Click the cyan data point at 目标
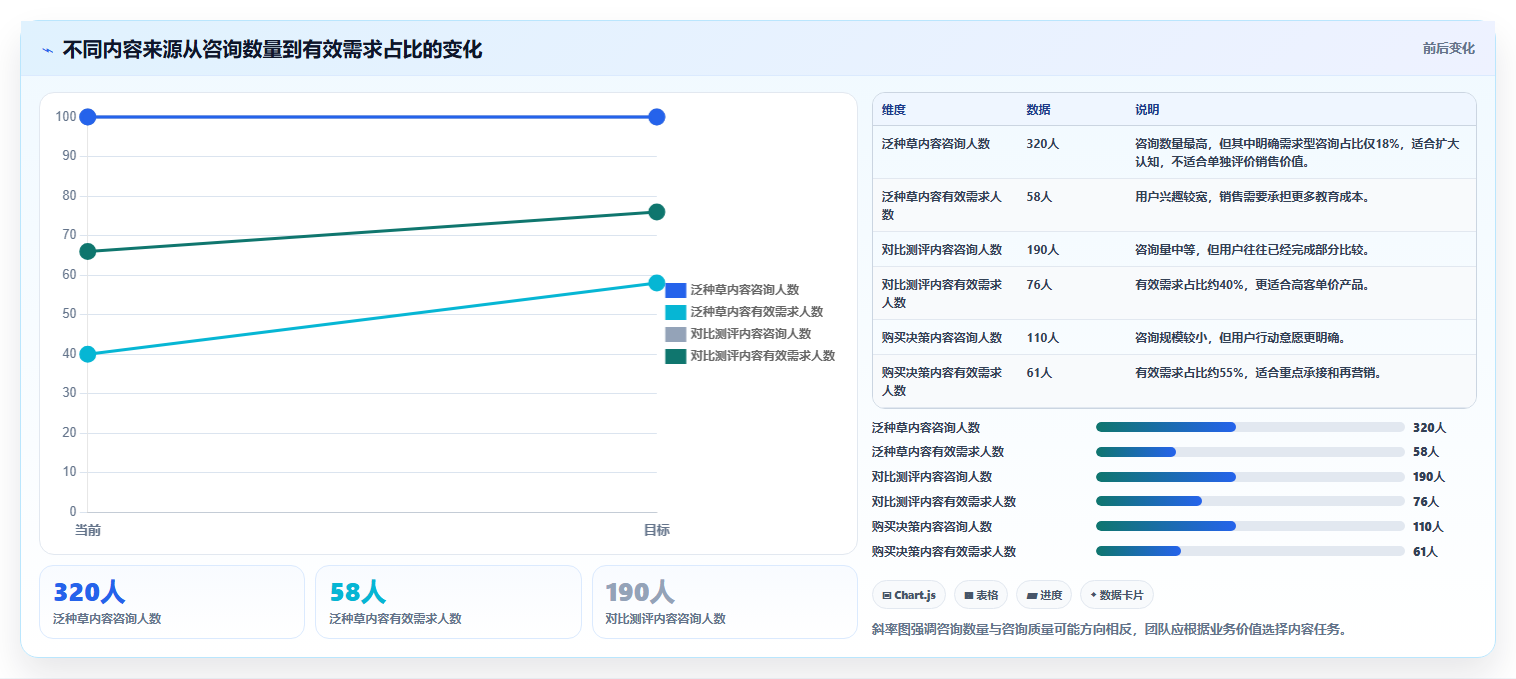 pos(657,283)
